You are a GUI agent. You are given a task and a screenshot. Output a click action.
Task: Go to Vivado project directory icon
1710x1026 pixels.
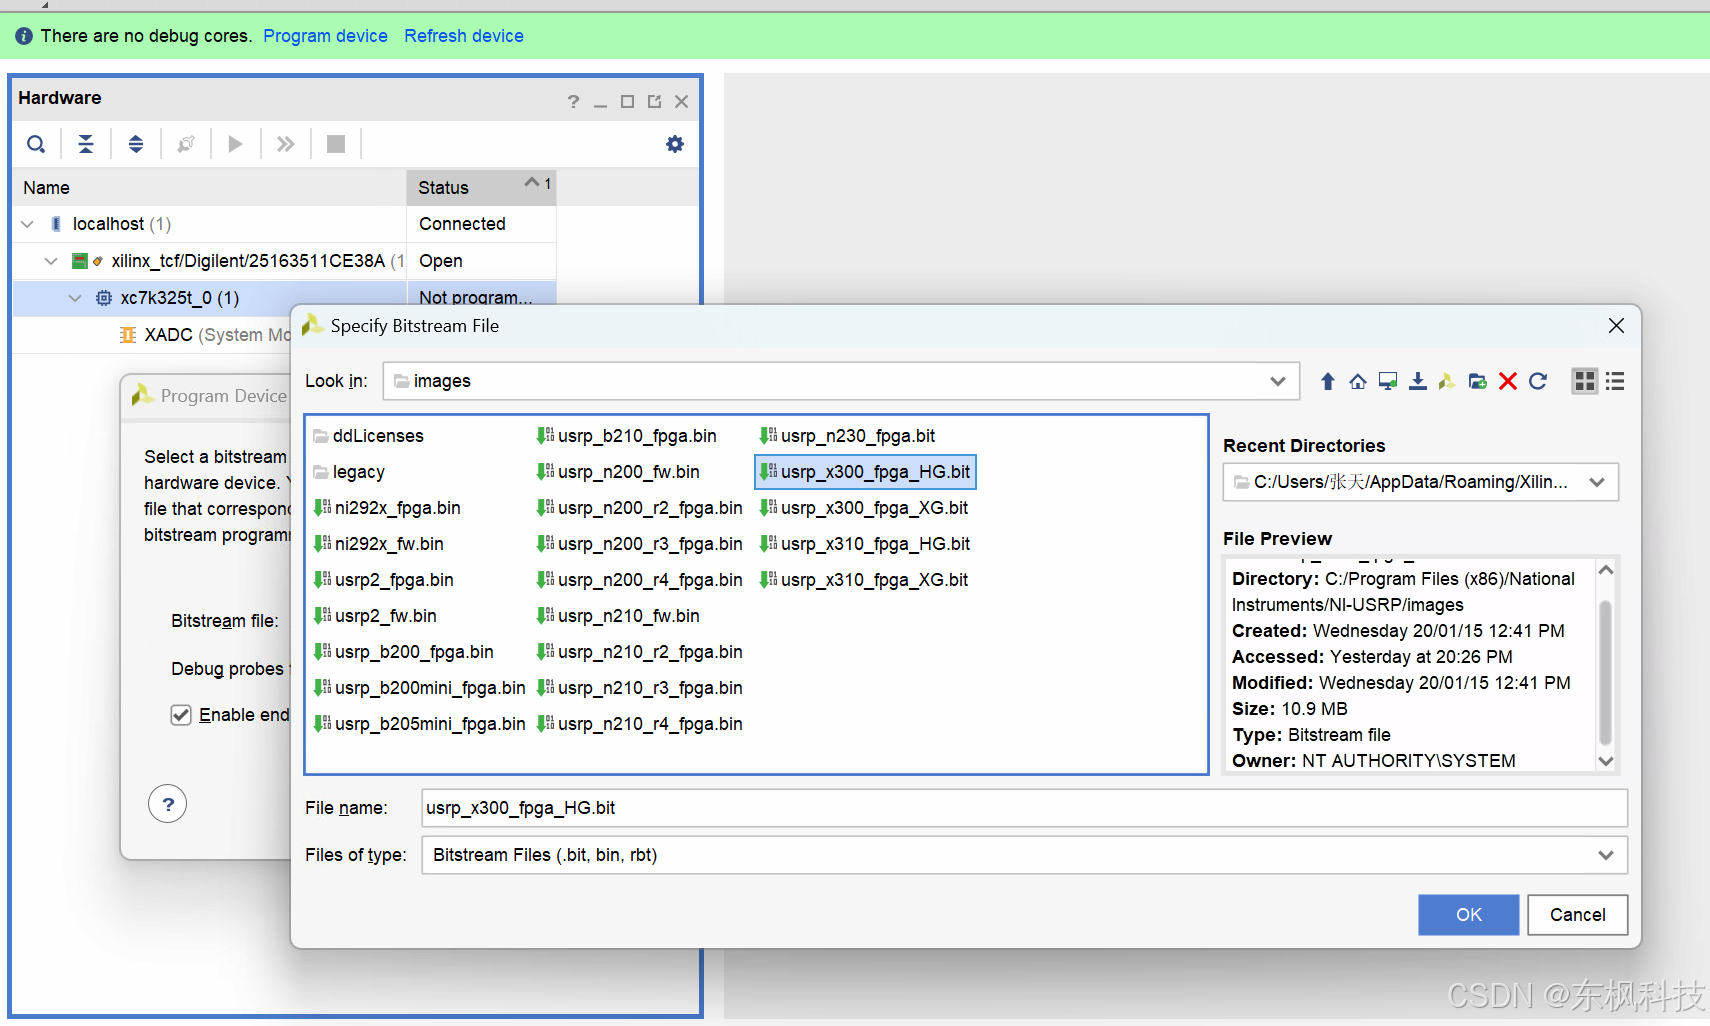pos(1447,381)
